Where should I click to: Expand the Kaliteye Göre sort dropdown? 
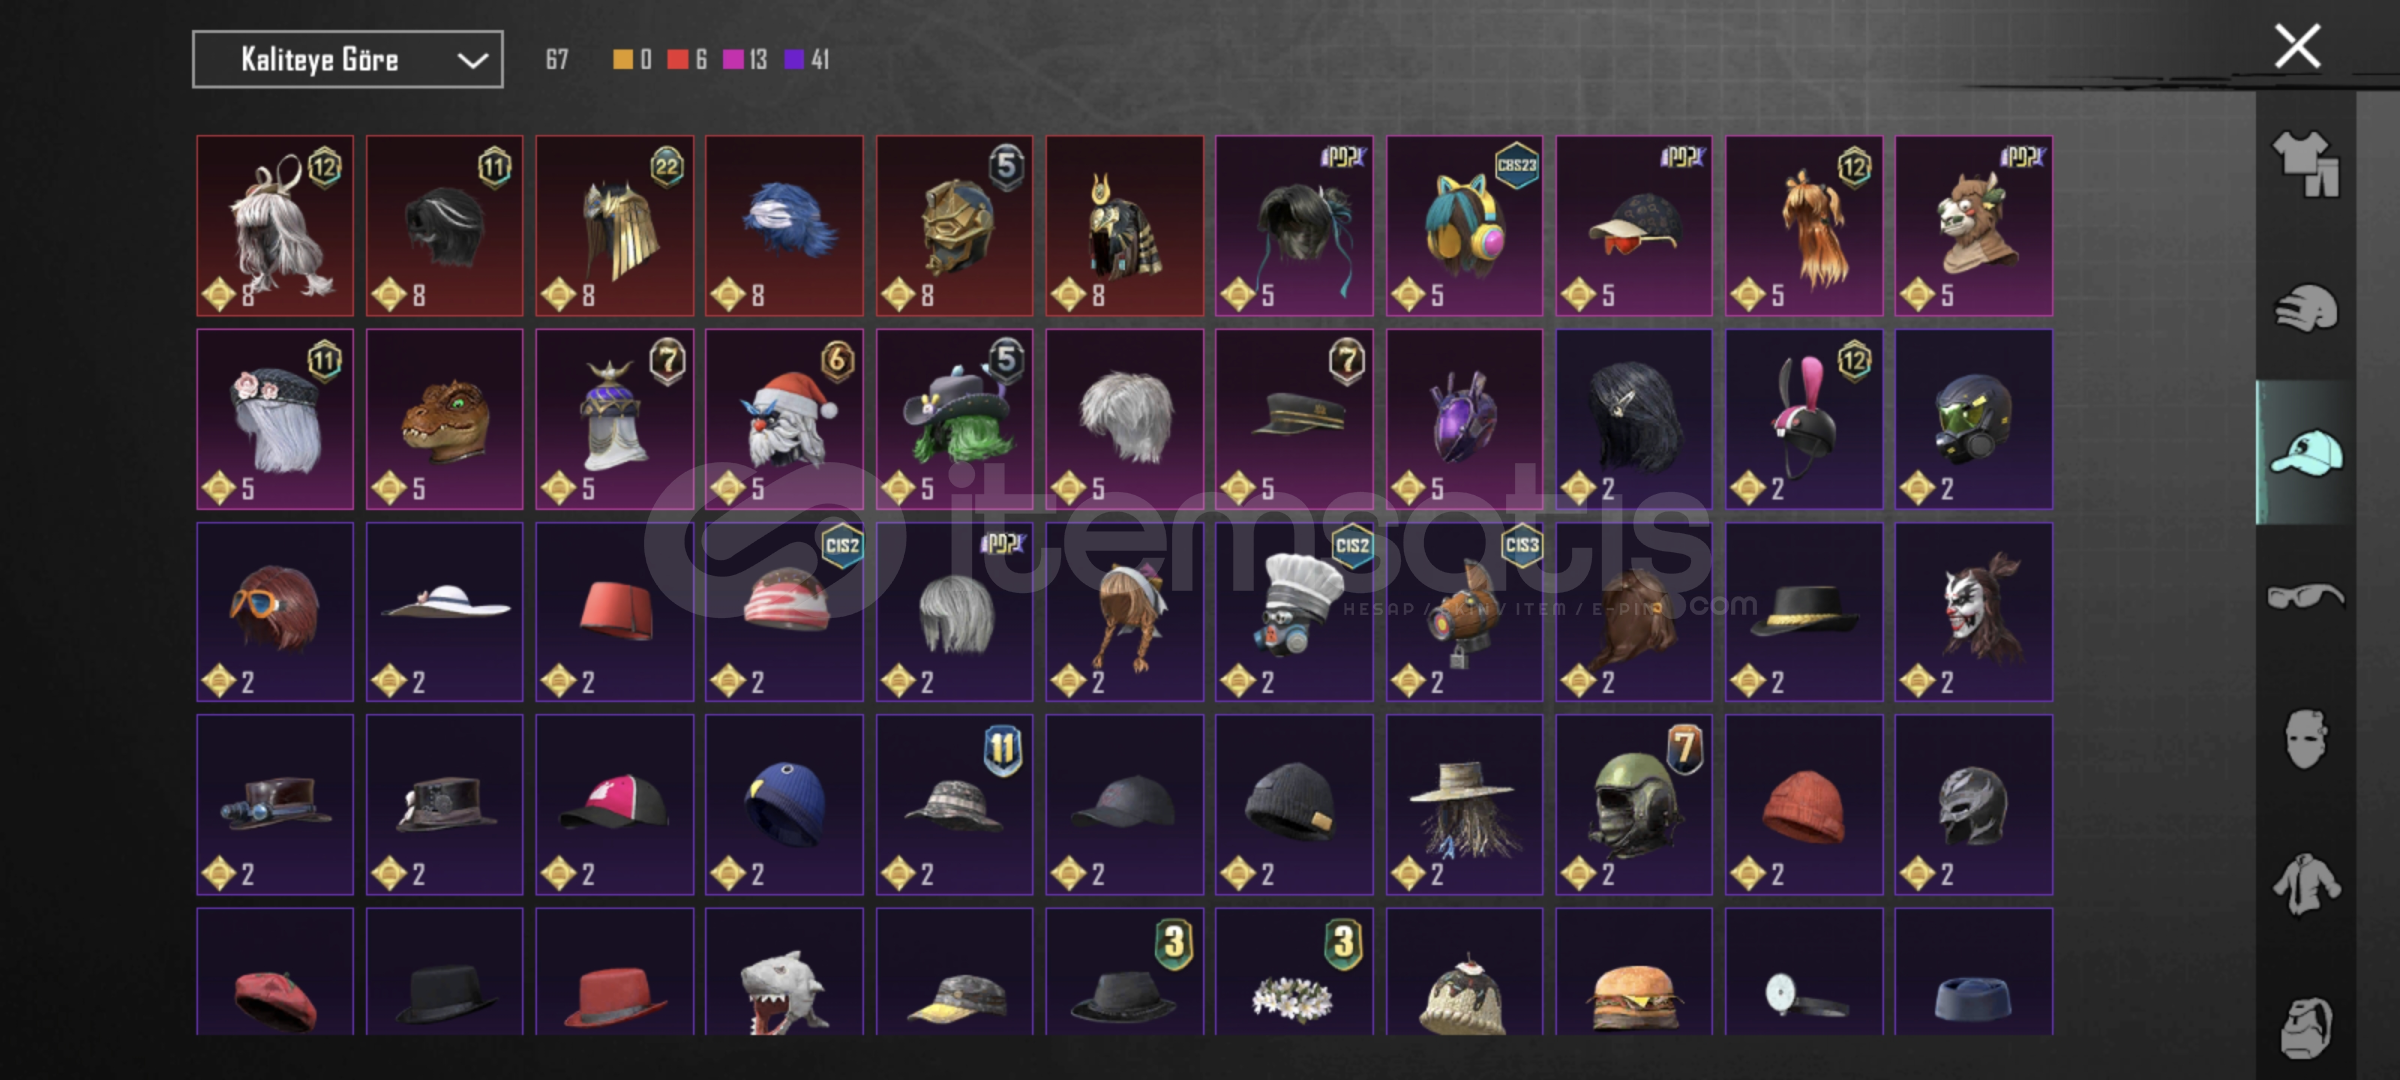click(348, 60)
